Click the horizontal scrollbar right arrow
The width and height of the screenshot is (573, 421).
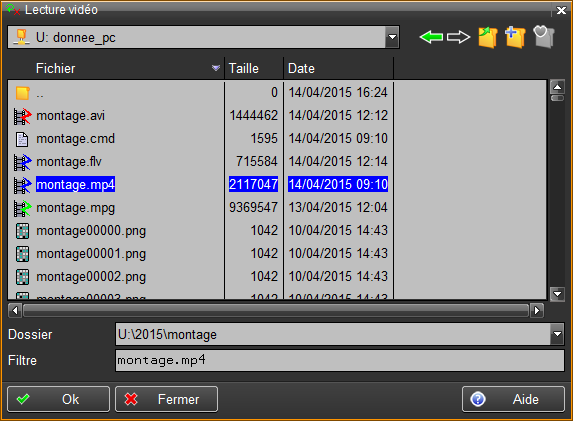point(537,311)
